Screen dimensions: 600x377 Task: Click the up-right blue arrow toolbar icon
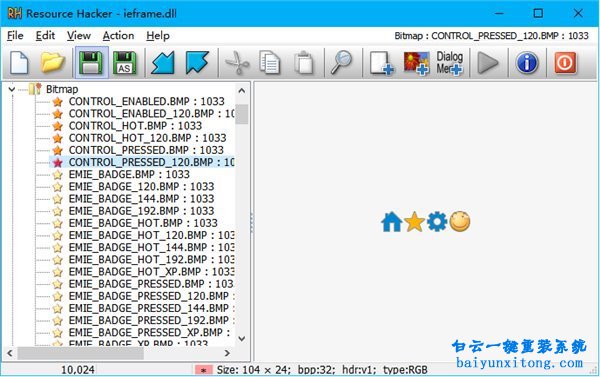tap(197, 63)
